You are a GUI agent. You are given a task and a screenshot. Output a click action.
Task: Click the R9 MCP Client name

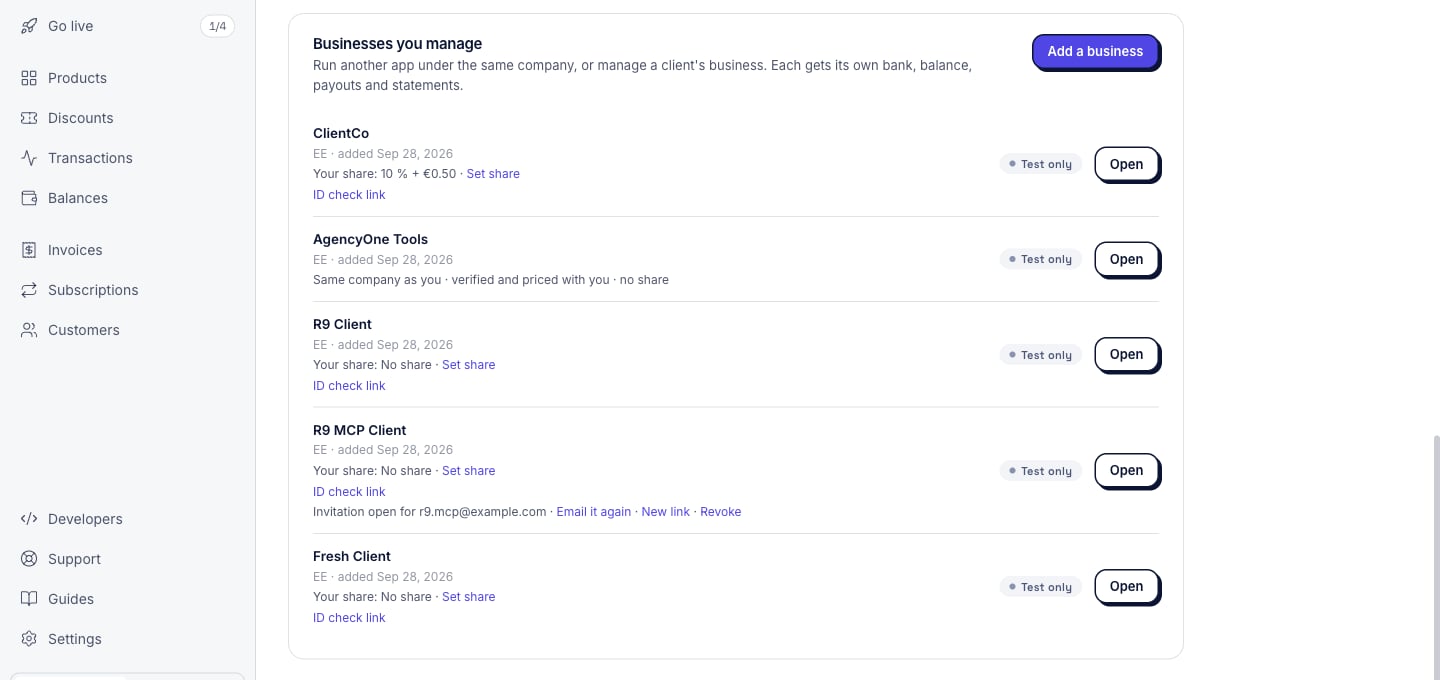[360, 431]
